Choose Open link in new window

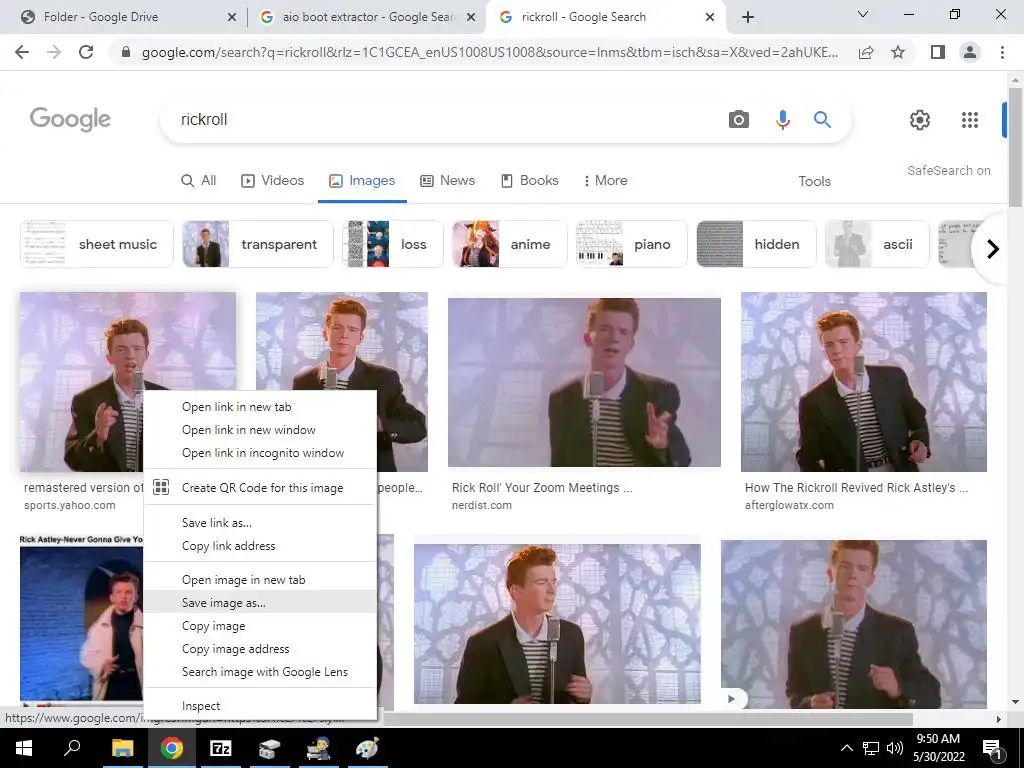coord(260,430)
